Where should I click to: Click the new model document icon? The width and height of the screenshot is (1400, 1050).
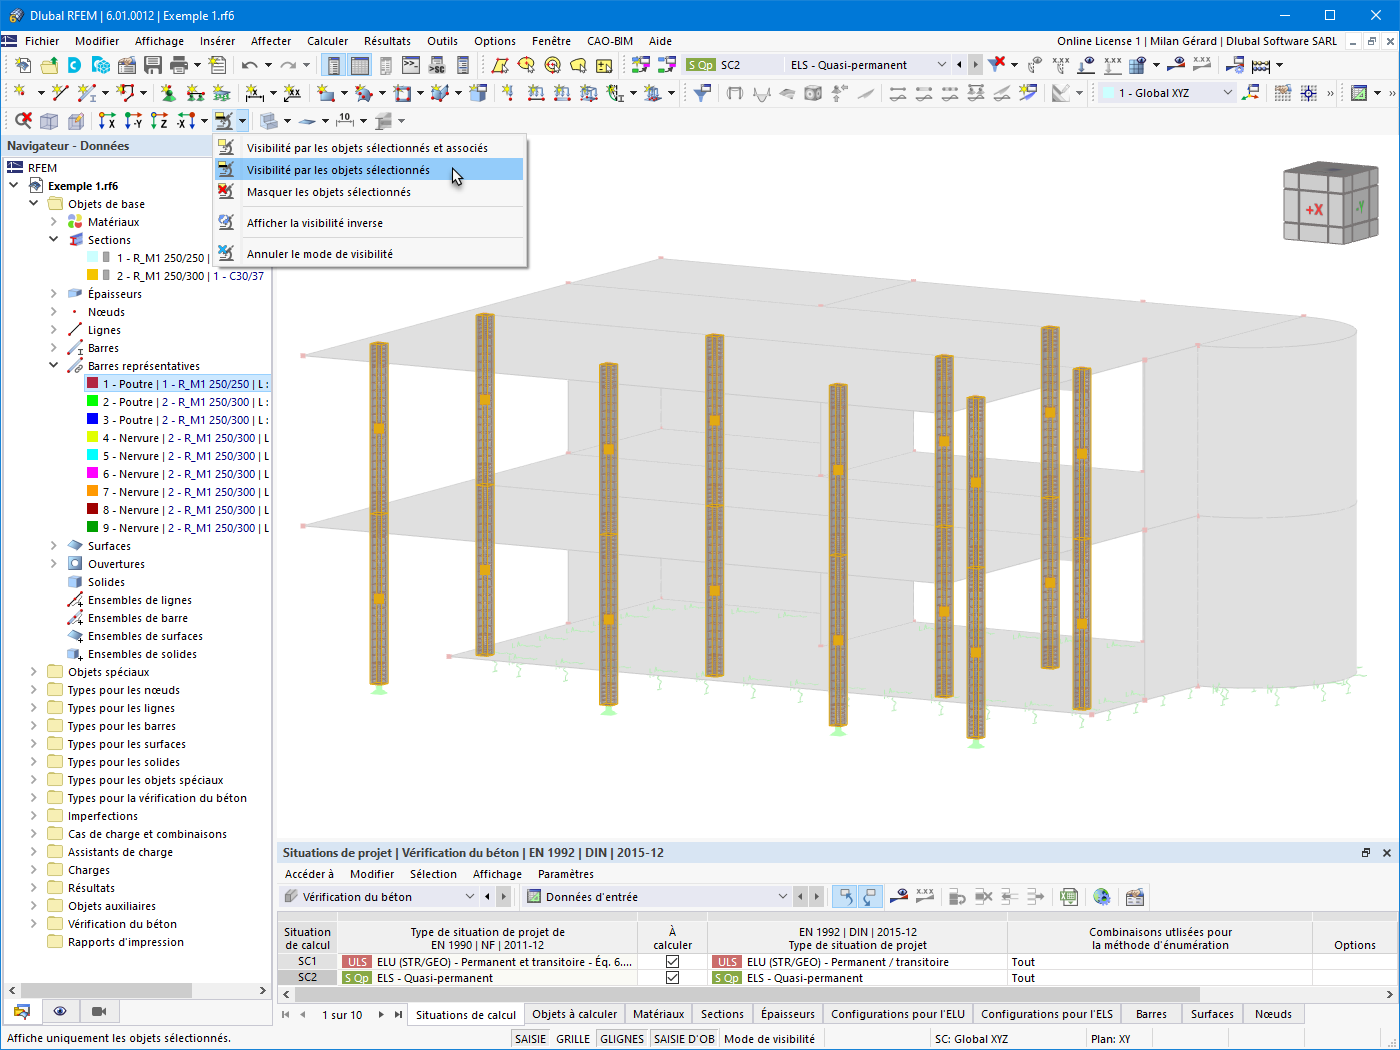click(22, 65)
